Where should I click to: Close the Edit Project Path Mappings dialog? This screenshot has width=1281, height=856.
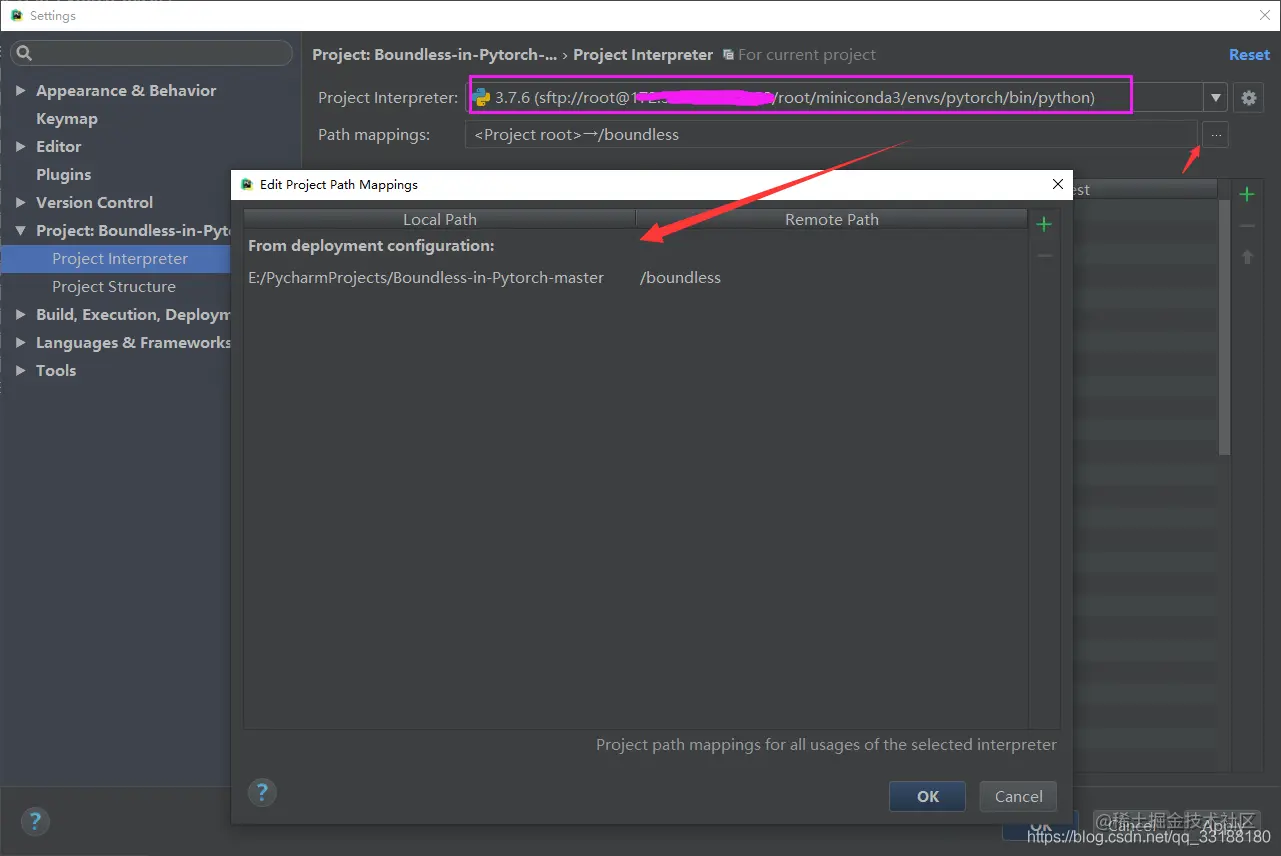1058,184
